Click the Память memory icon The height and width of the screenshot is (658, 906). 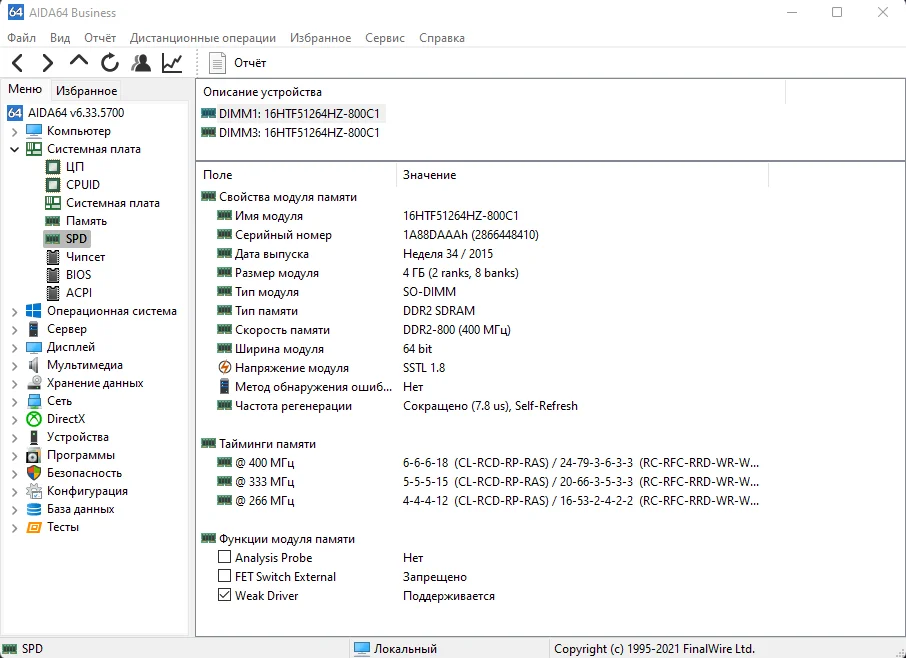[53, 221]
